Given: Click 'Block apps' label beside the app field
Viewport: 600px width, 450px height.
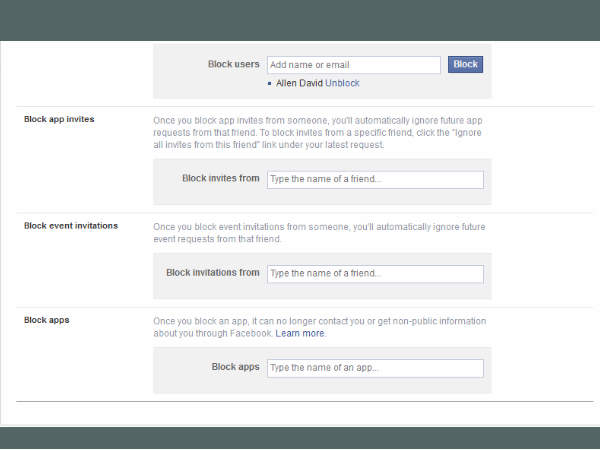Looking at the screenshot, I should point(235,367).
